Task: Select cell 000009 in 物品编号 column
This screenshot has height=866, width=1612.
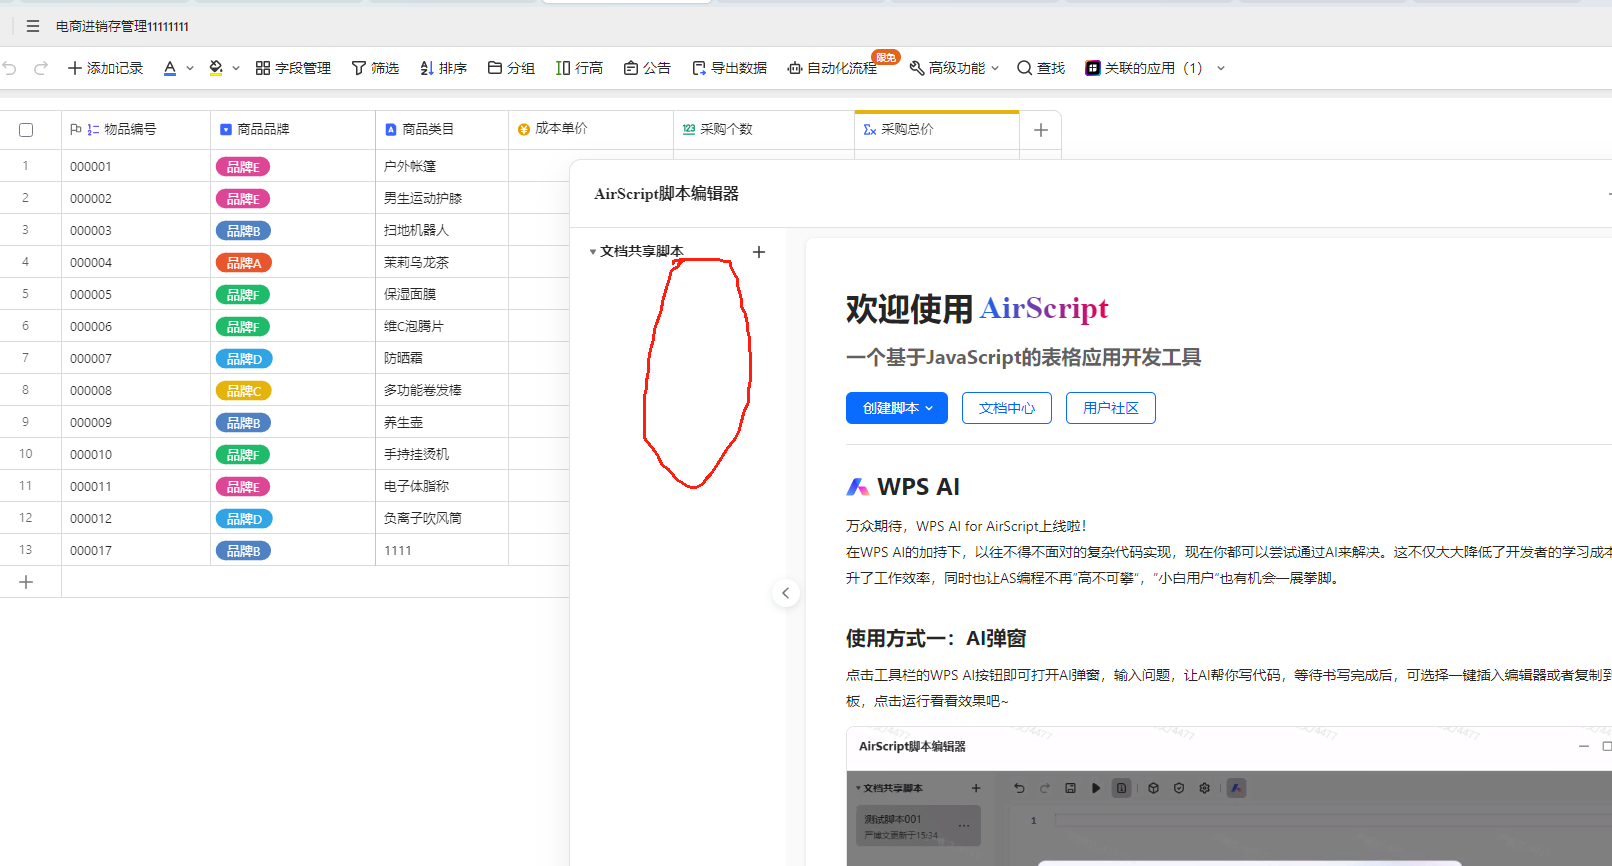Action: (136, 422)
